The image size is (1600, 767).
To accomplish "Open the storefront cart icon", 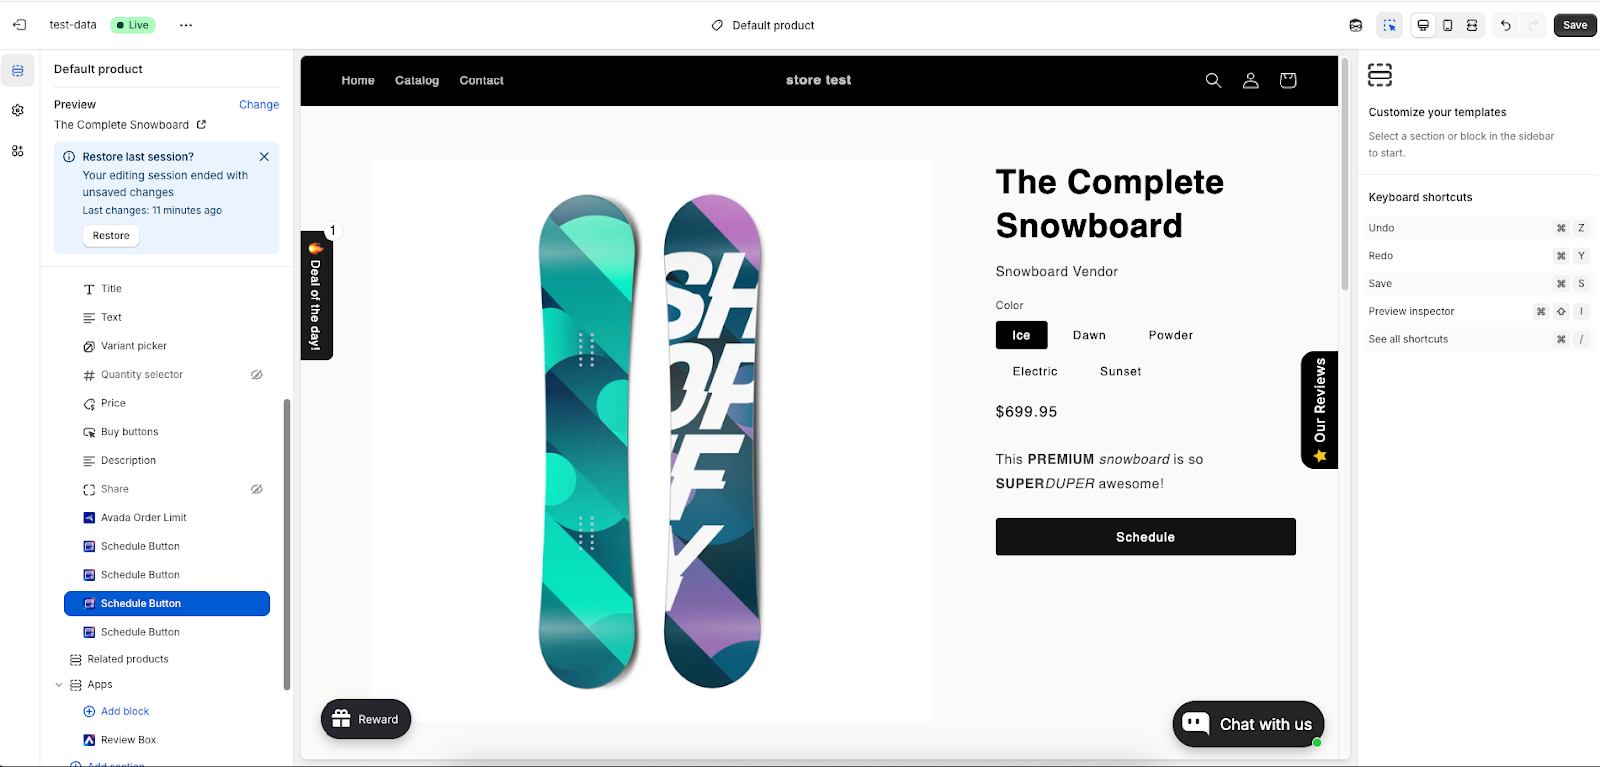I will [x=1288, y=80].
